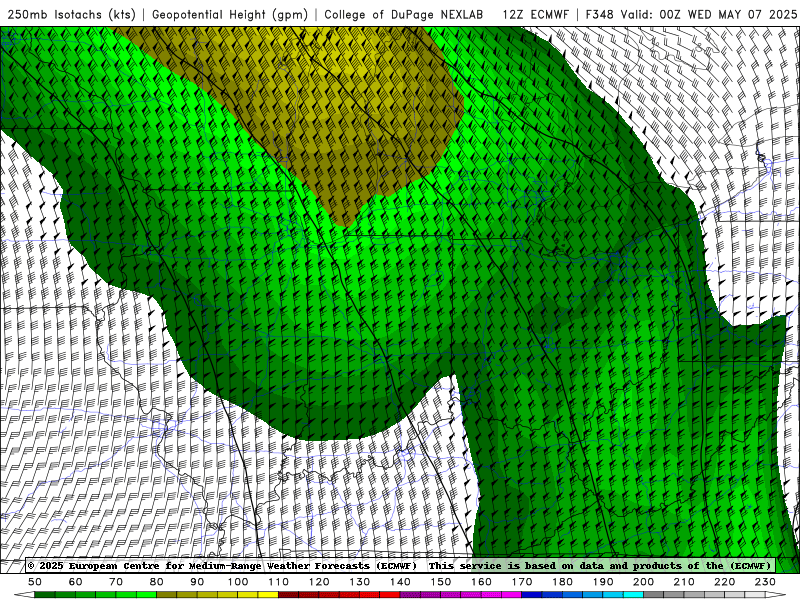Click the 90 value on the color scale

click(197, 582)
